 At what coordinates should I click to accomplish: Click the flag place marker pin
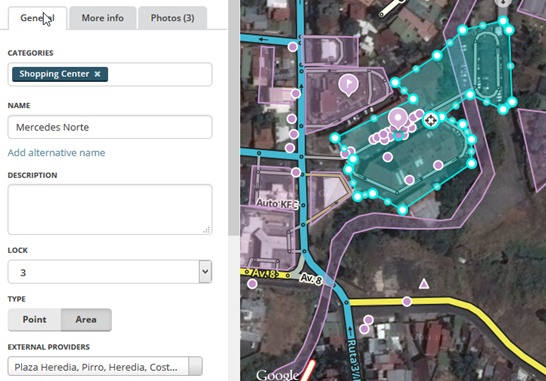[348, 85]
